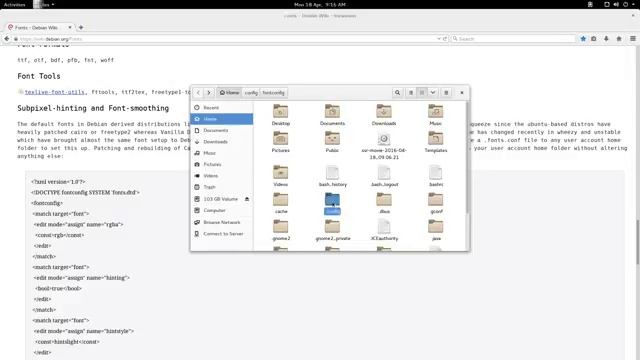Open the file manager search icon

pos(397,93)
